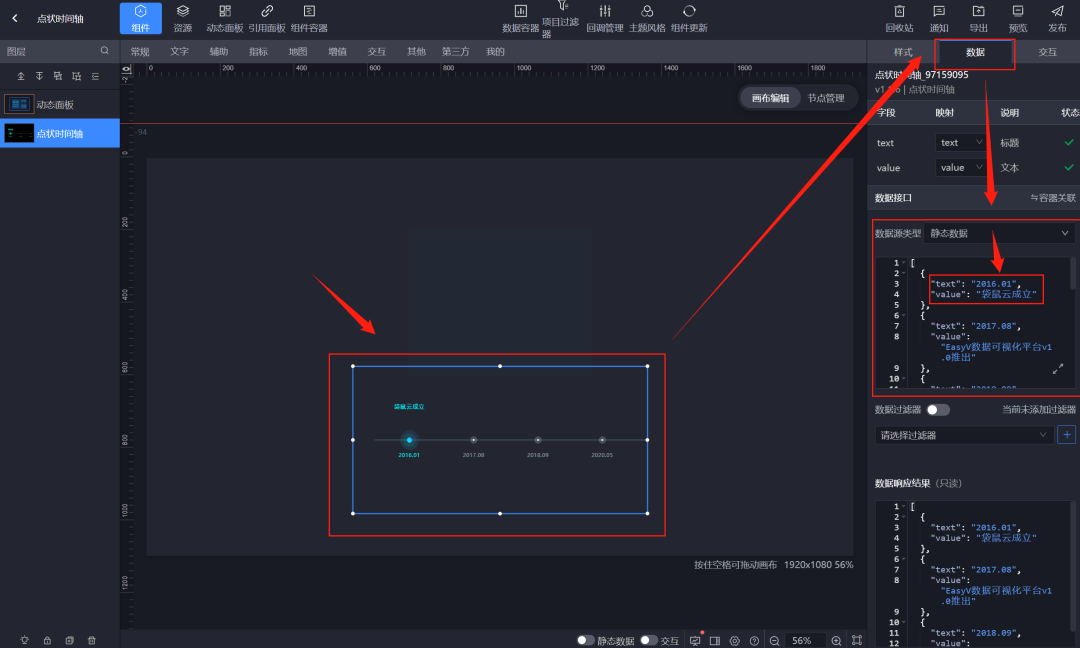1080x648 pixels.
Task: Open the 第三方 component category
Action: click(455, 52)
